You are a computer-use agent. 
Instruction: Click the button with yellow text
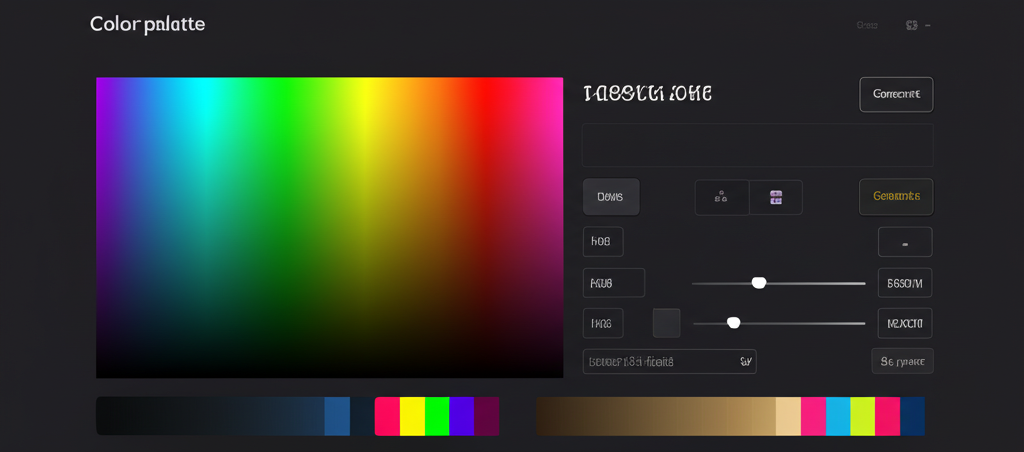click(x=896, y=197)
